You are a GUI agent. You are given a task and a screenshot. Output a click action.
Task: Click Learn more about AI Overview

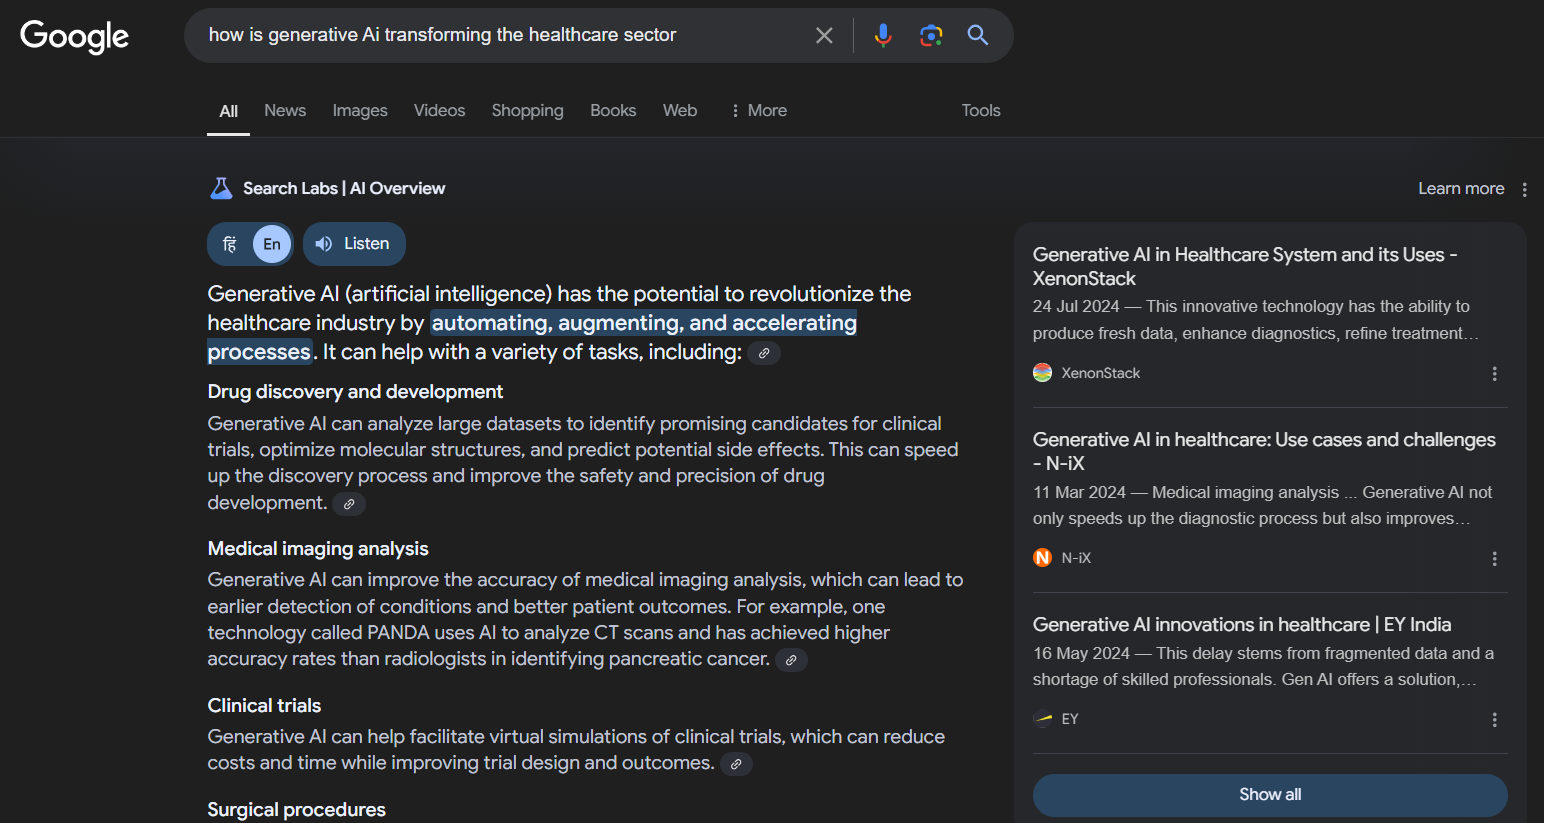(1461, 189)
